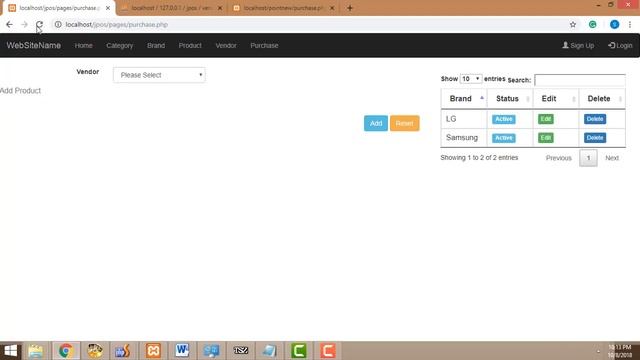The image size is (640, 360).
Task: Open the Show entries count dropdown
Action: pos(471,79)
